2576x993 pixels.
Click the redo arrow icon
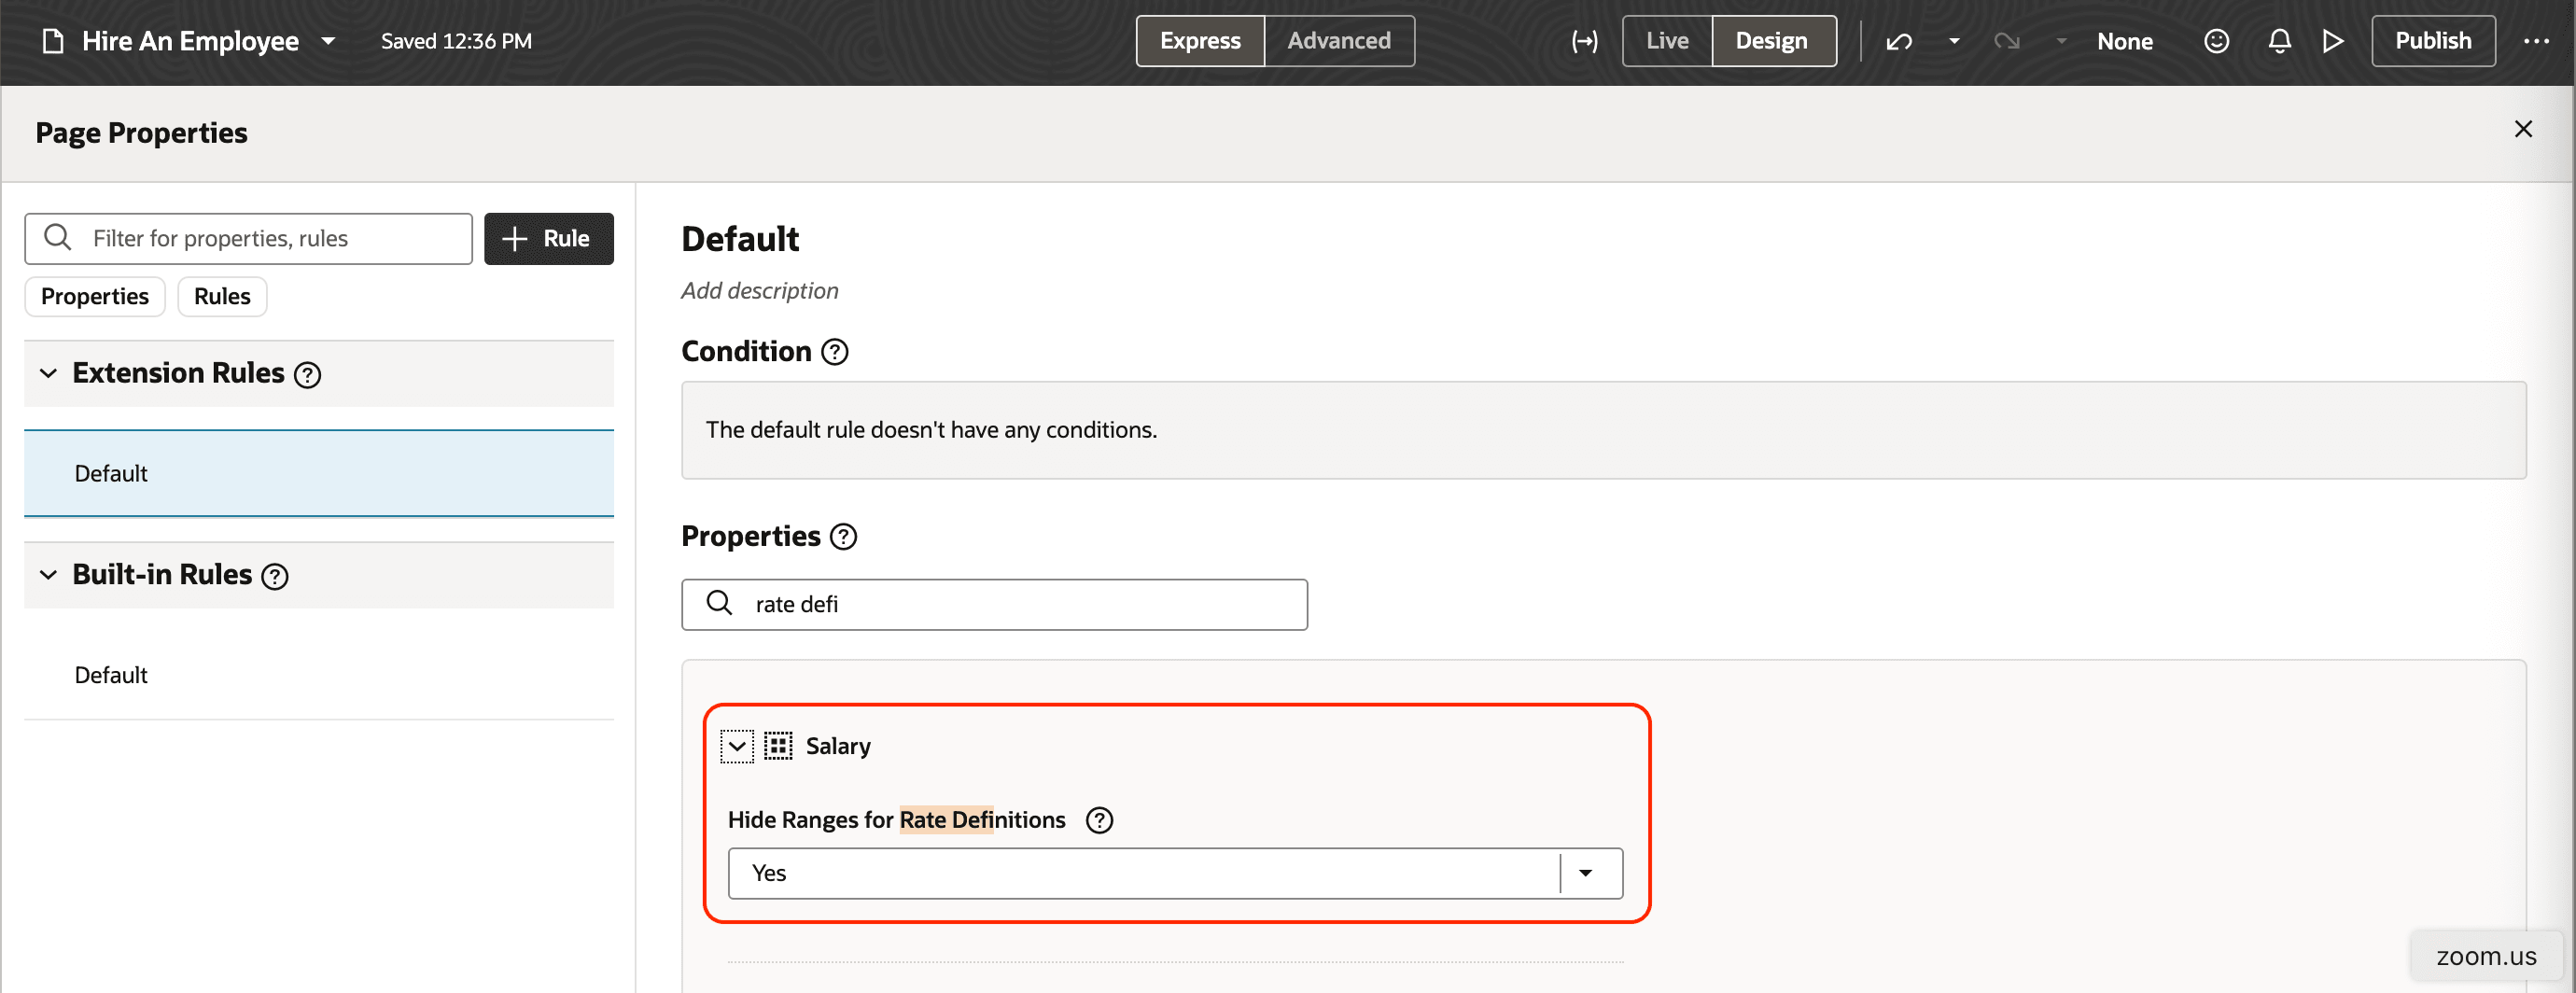2007,41
